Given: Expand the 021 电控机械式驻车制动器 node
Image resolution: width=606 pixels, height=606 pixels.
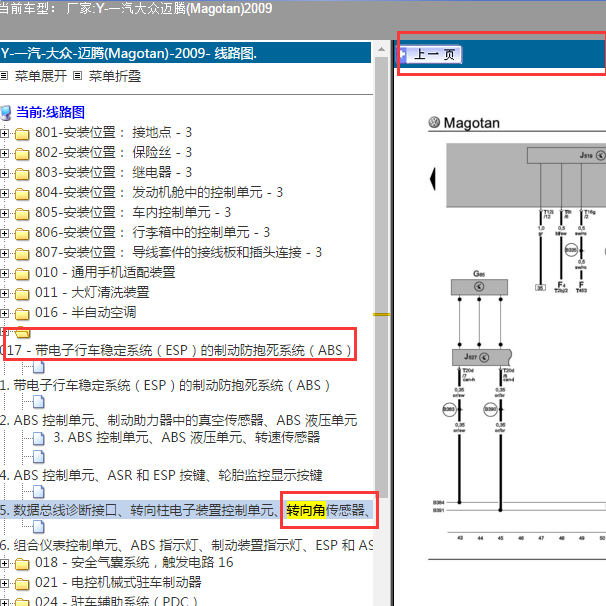Looking at the screenshot, I should pos(4,583).
